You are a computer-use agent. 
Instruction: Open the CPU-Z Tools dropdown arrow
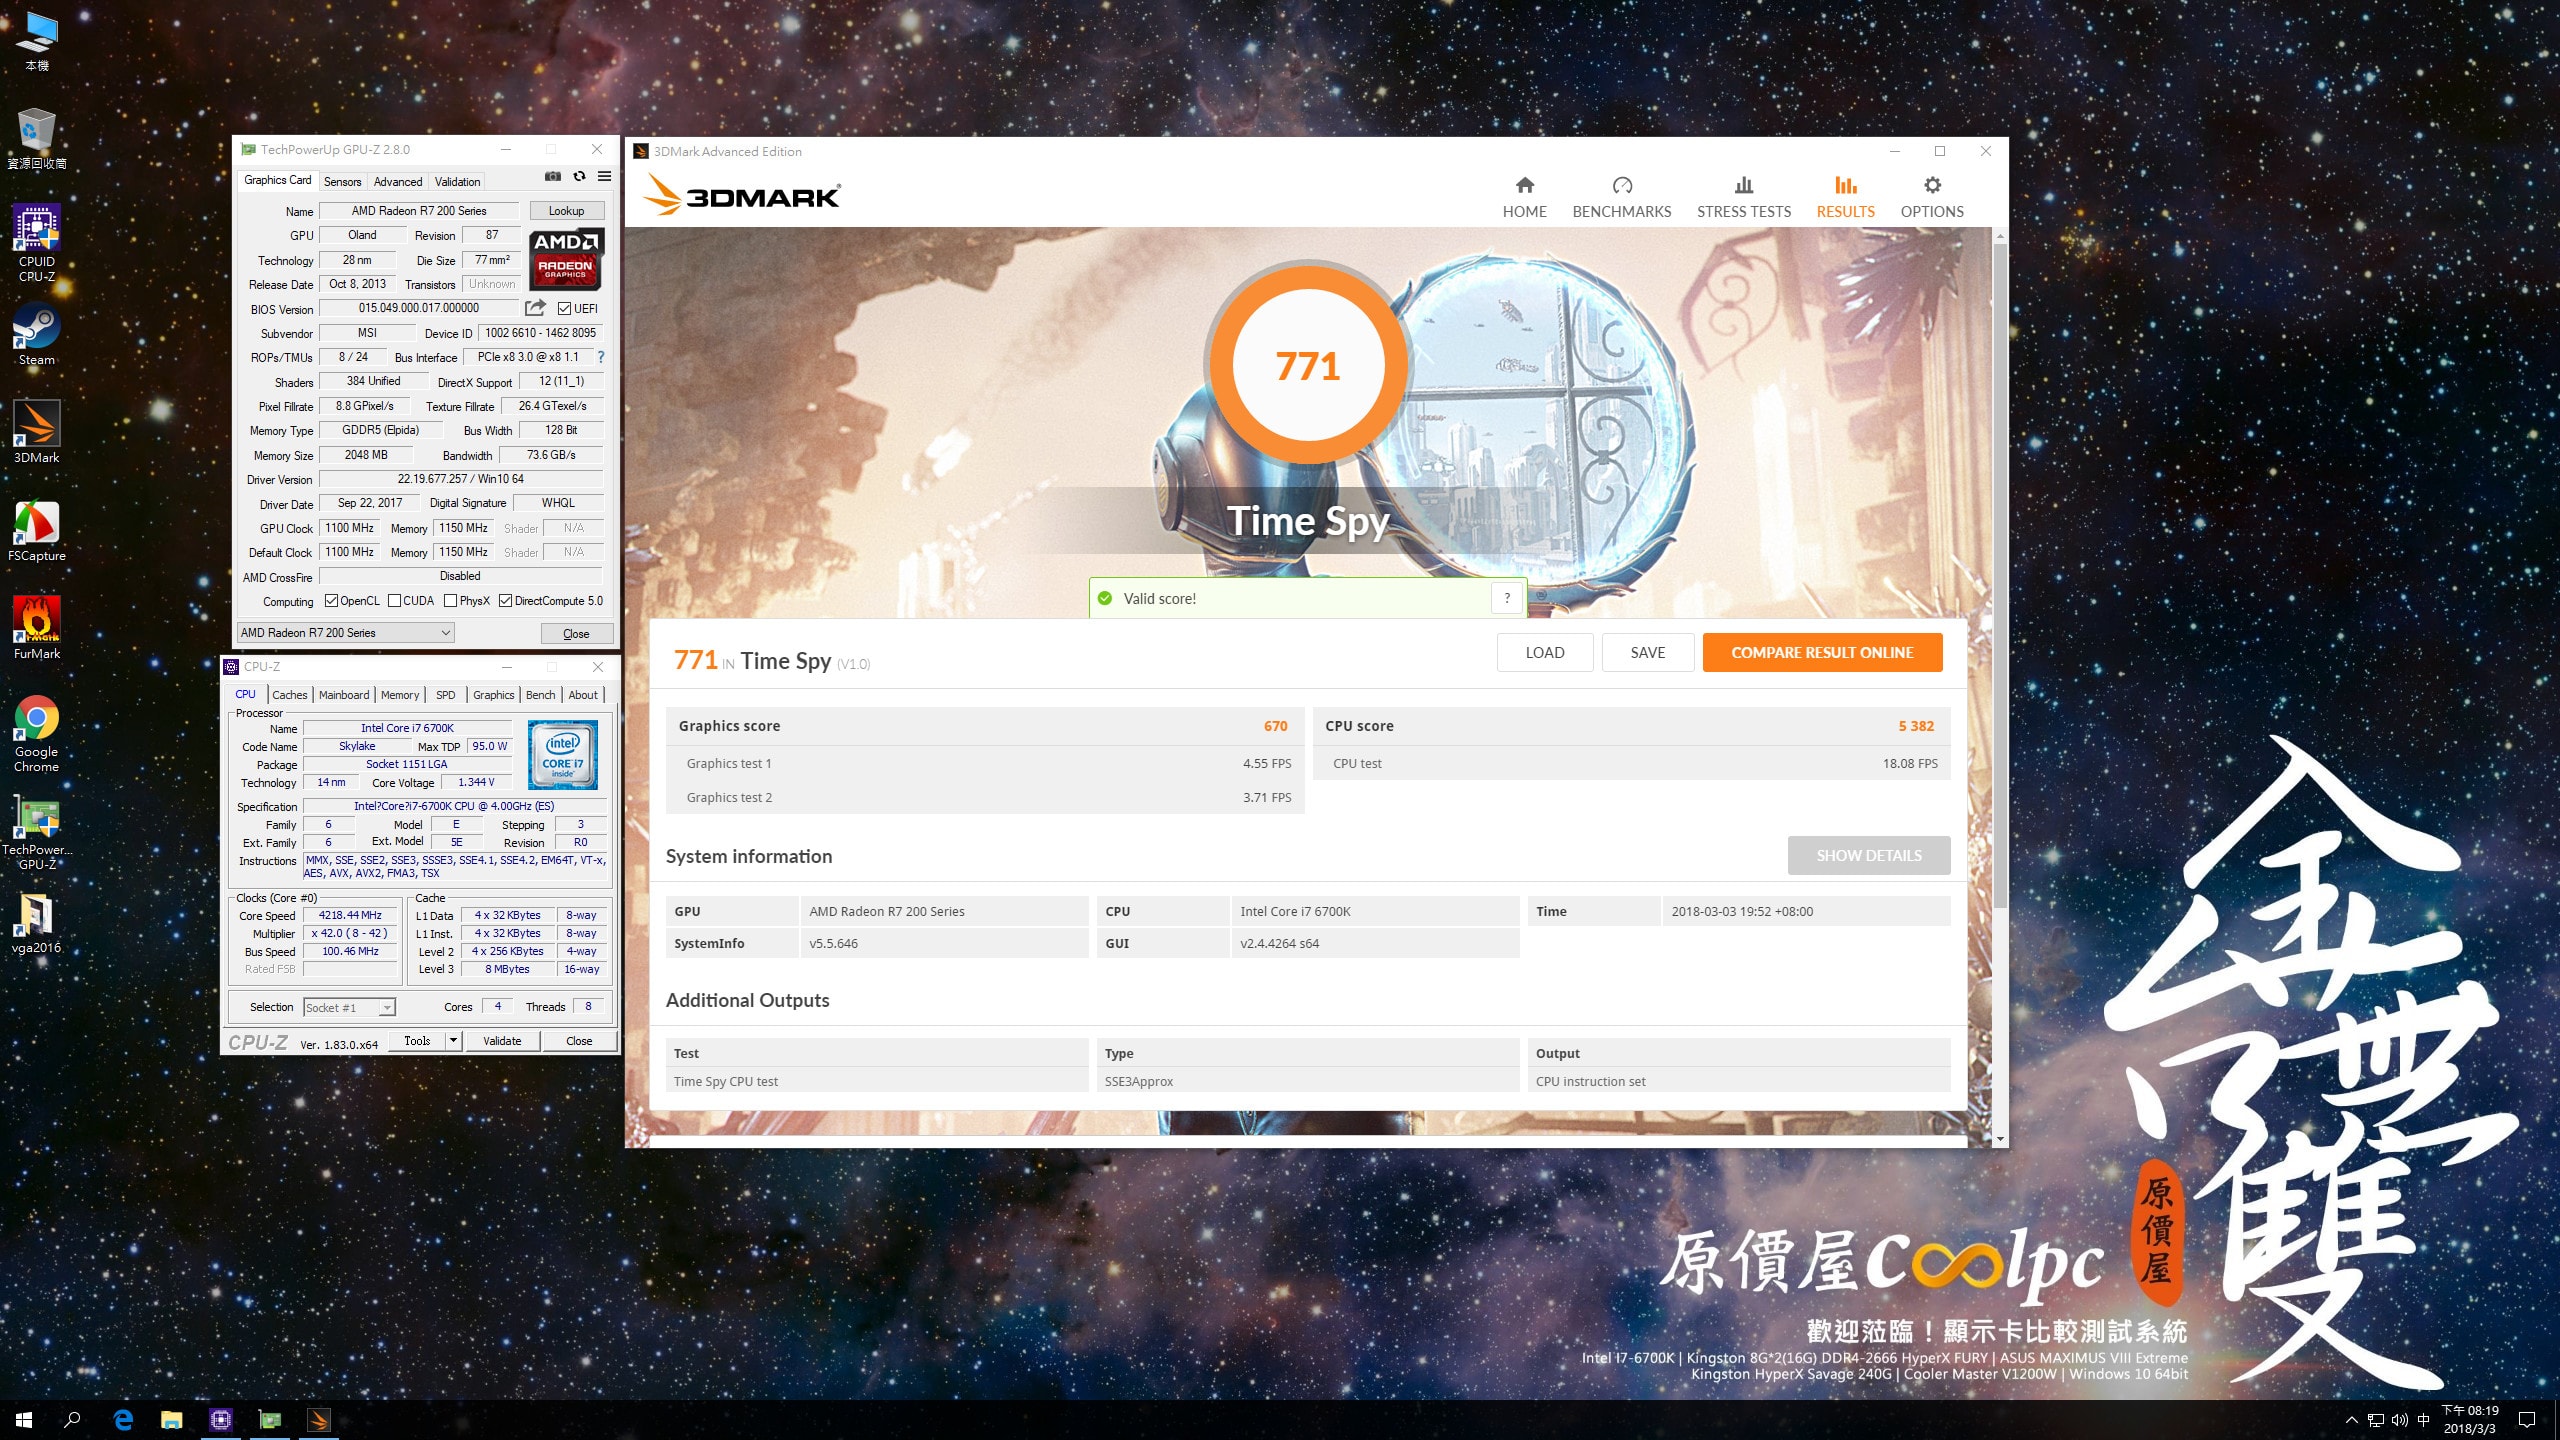point(453,1041)
